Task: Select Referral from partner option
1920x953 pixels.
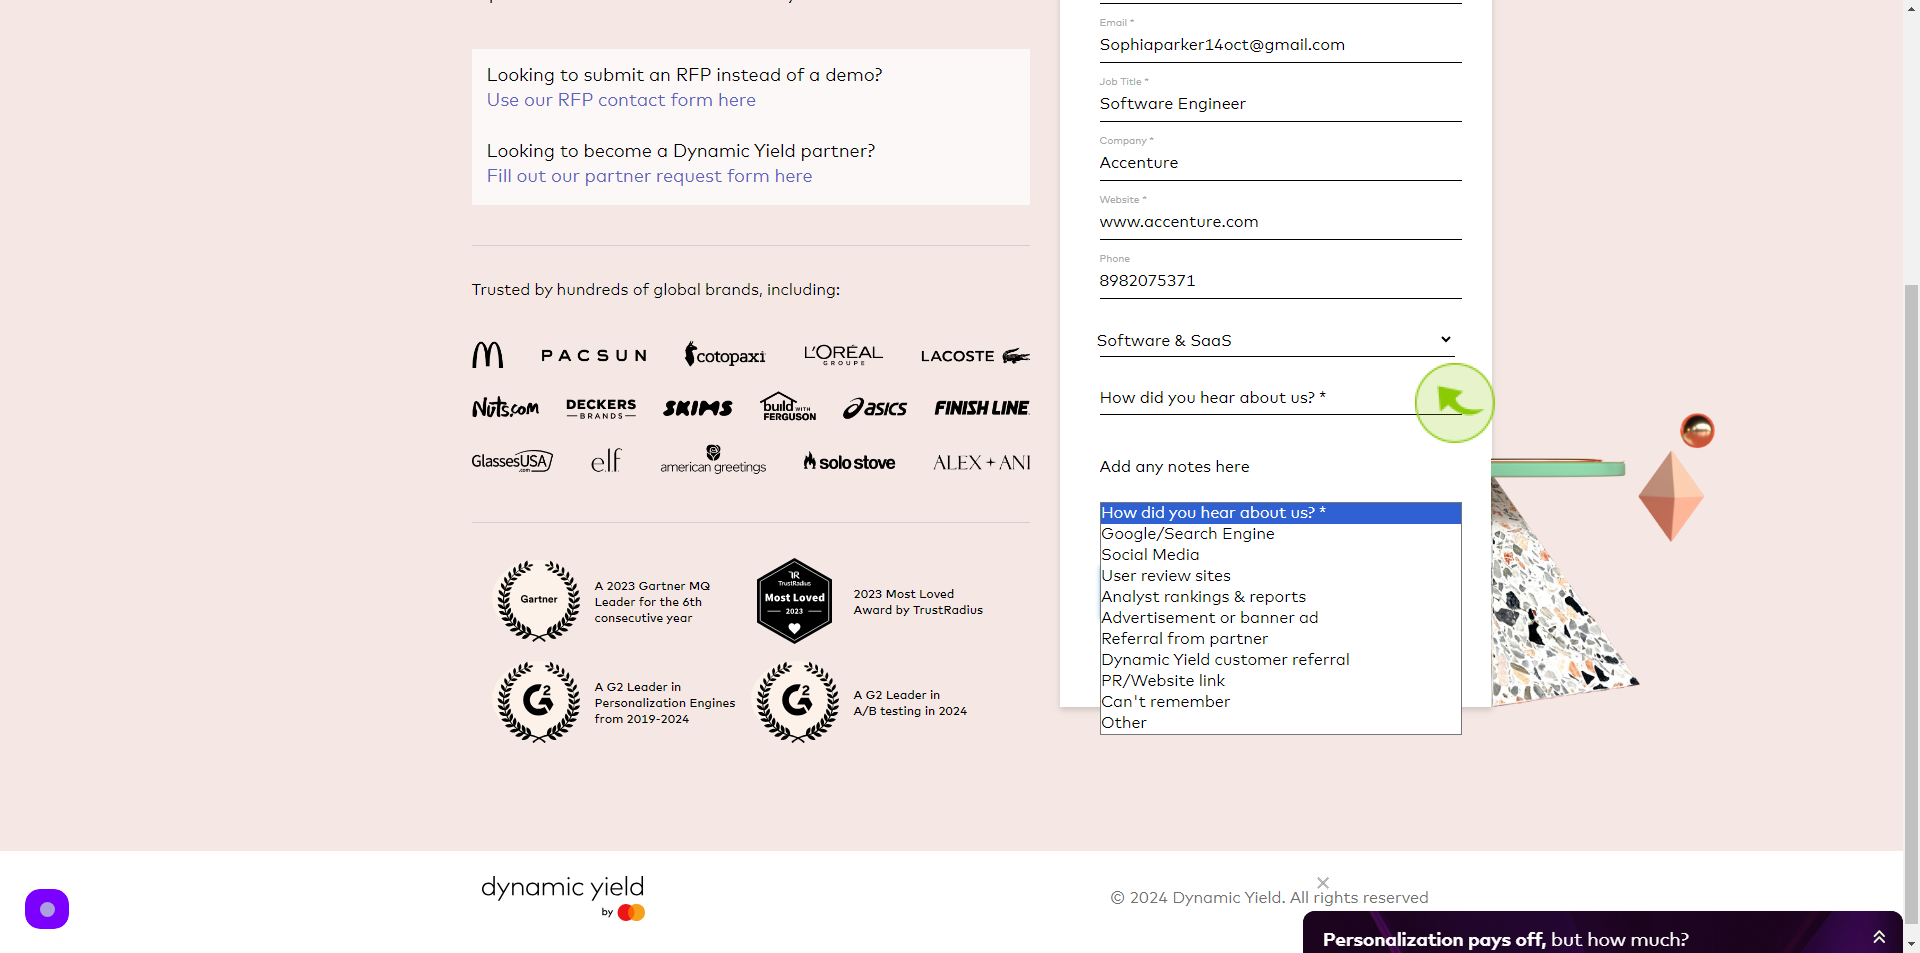Action: pos(1280,639)
